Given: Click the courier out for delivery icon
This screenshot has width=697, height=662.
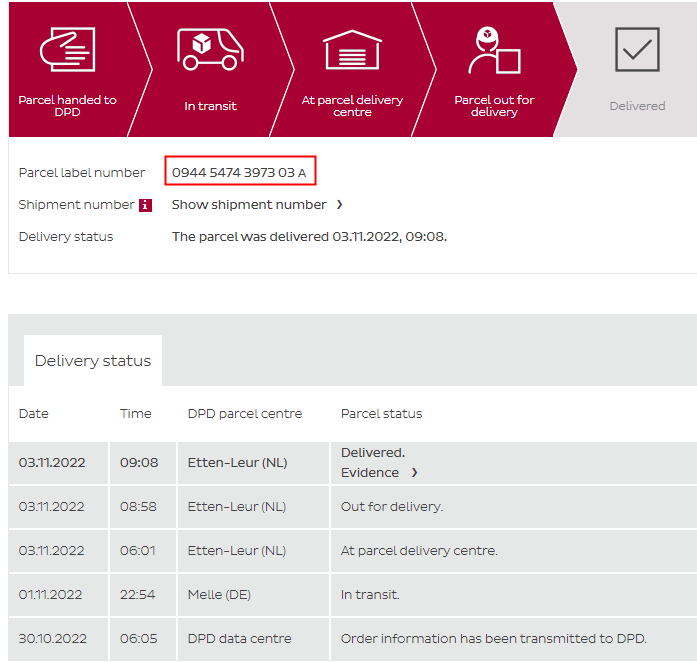Looking at the screenshot, I should 494,50.
